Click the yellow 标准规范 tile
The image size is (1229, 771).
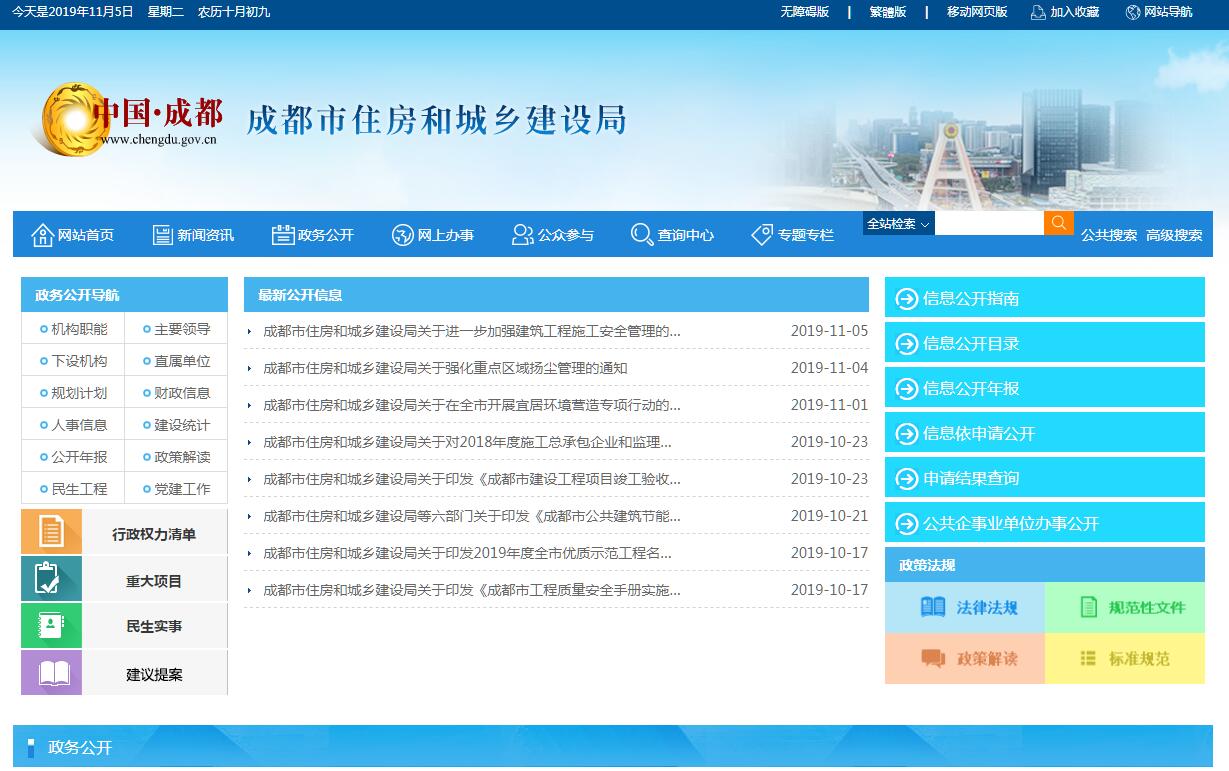(1124, 658)
